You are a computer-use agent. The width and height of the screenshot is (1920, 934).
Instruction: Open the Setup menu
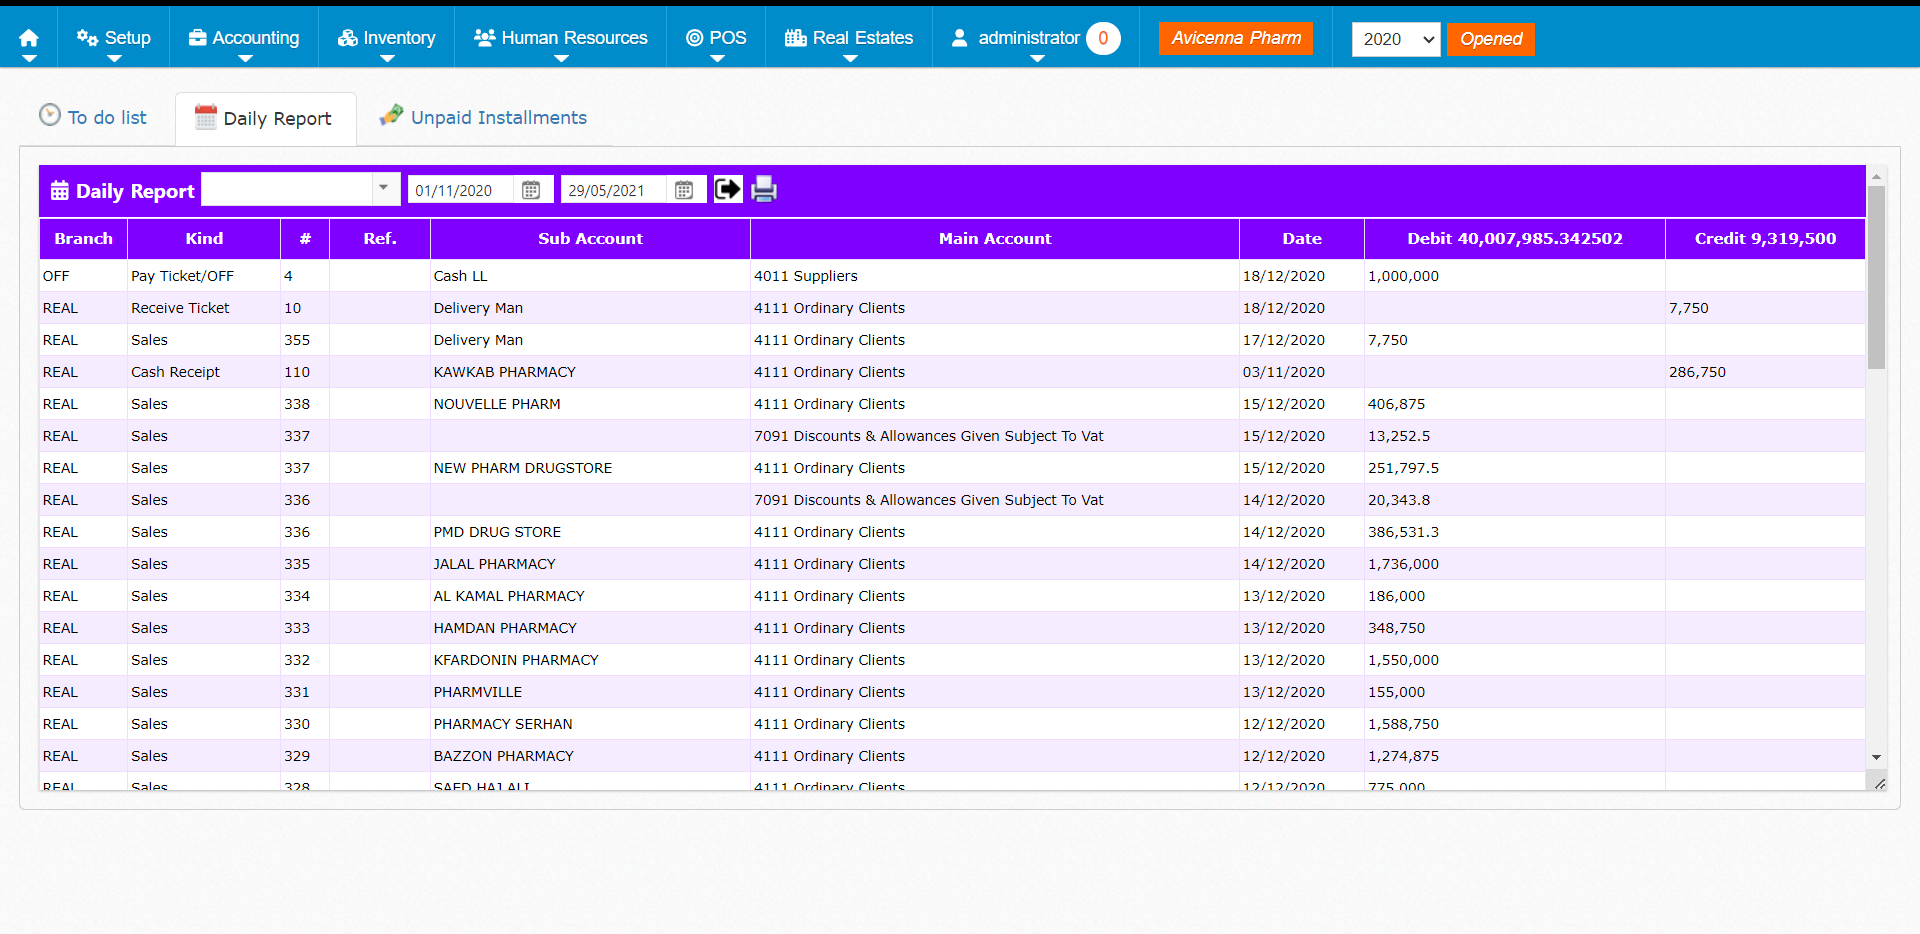[x=114, y=38]
